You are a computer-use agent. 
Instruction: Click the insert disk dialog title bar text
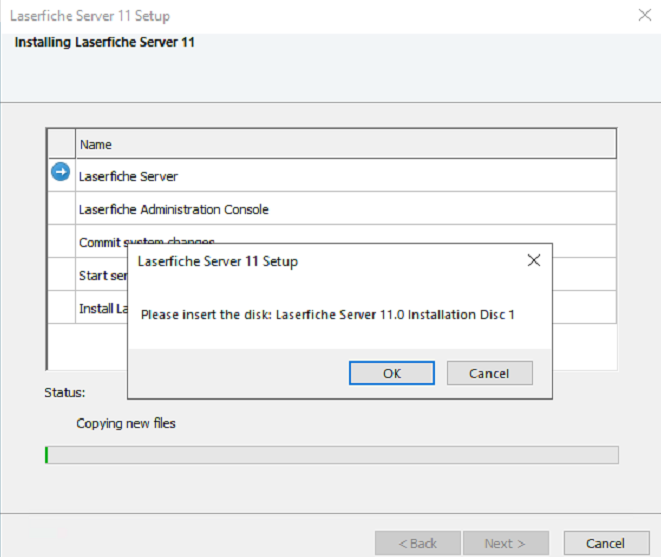click(218, 261)
